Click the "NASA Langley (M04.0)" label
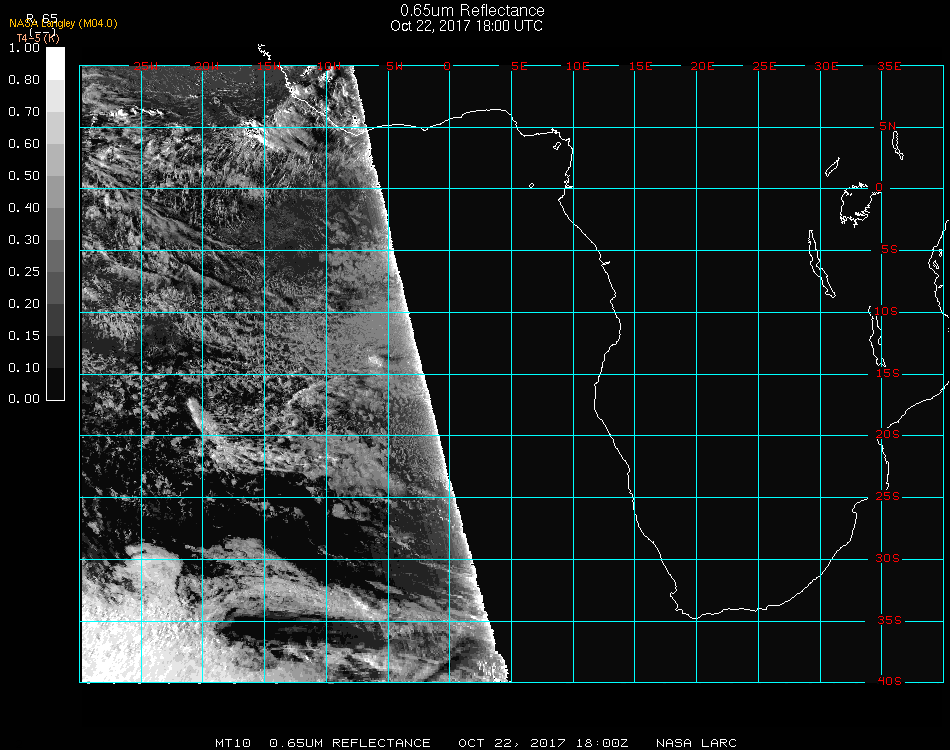Viewport: 950px width, 750px height. tap(63, 24)
